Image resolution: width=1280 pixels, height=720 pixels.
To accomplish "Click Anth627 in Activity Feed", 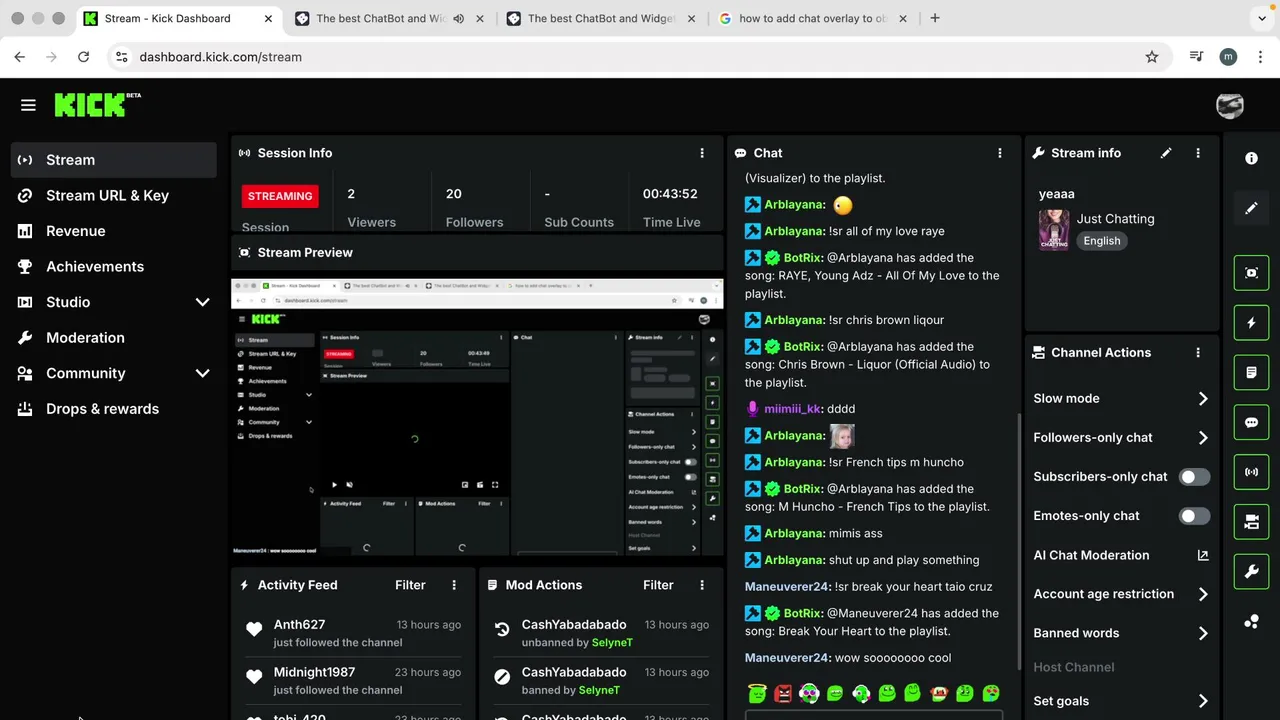I will point(300,624).
